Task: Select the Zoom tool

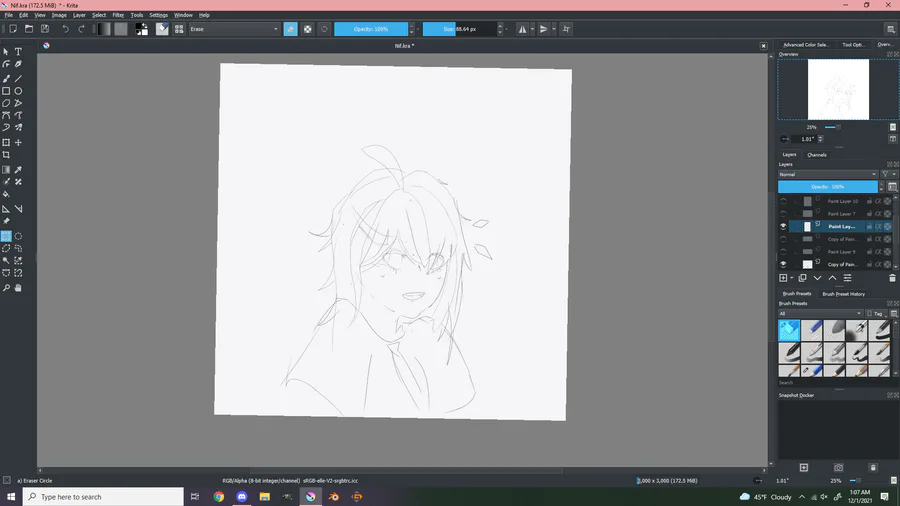Action: click(x=6, y=288)
